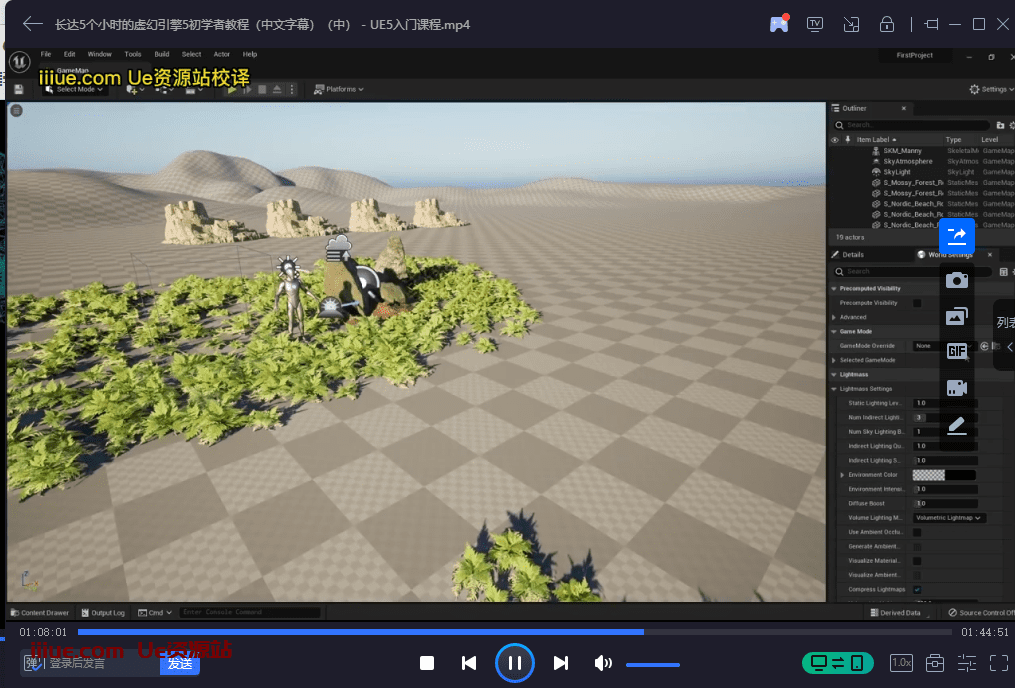The height and width of the screenshot is (688, 1015).
Task: Adjust the volume slider
Action: [x=652, y=664]
